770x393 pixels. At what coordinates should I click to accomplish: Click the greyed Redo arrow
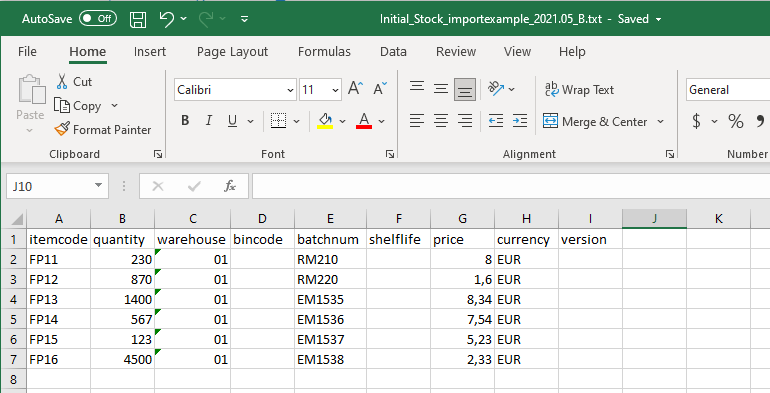click(206, 19)
